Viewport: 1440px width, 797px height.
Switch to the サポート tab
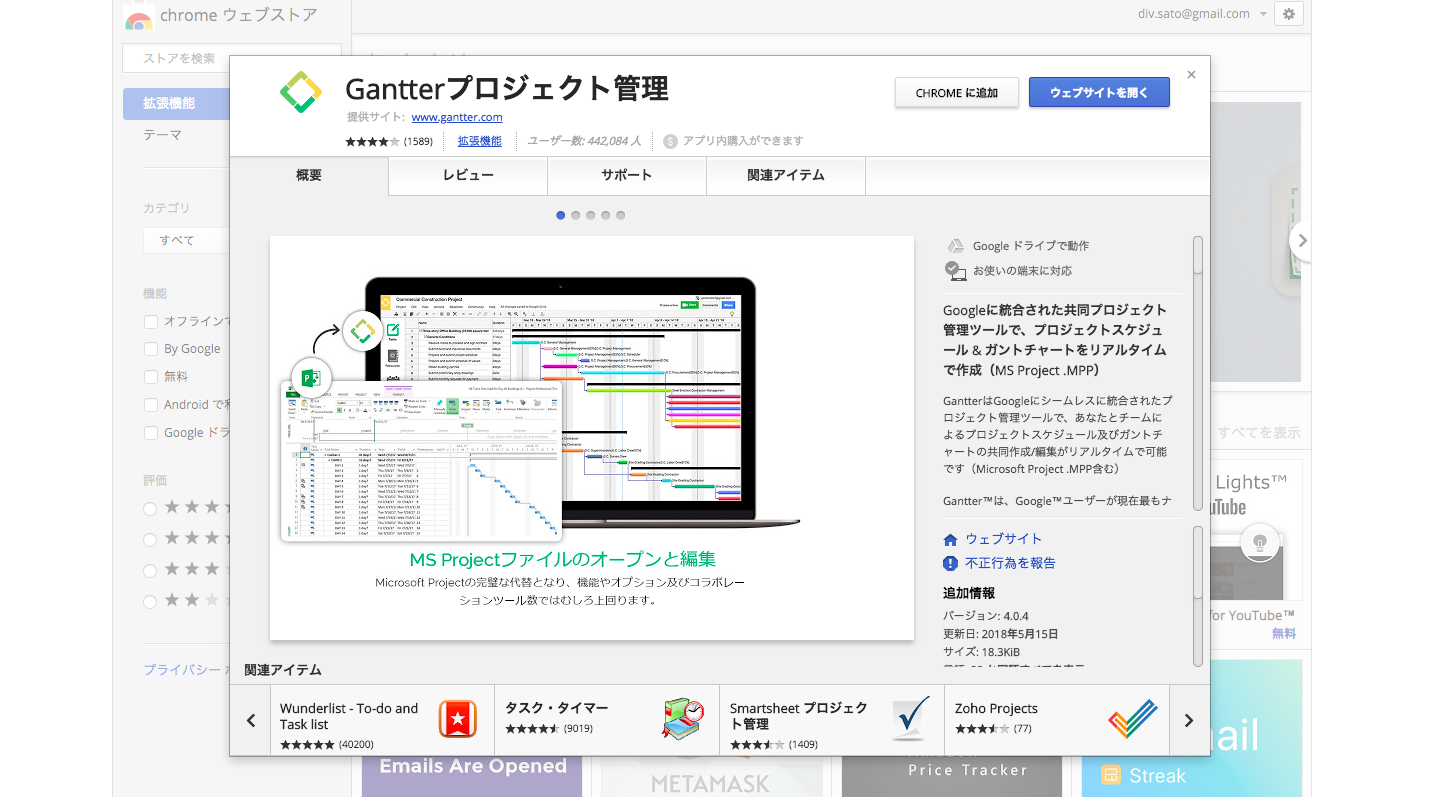627,175
